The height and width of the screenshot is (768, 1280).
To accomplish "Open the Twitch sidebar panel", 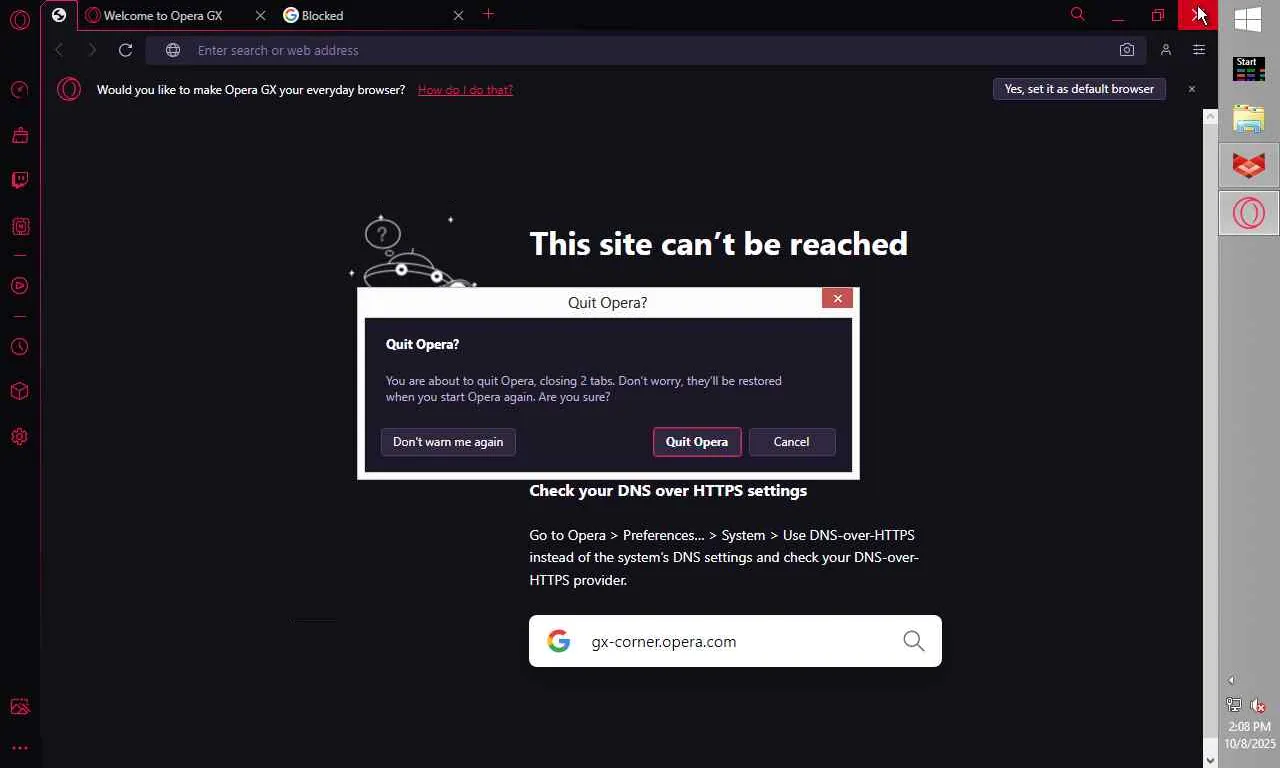I will click(x=19, y=180).
